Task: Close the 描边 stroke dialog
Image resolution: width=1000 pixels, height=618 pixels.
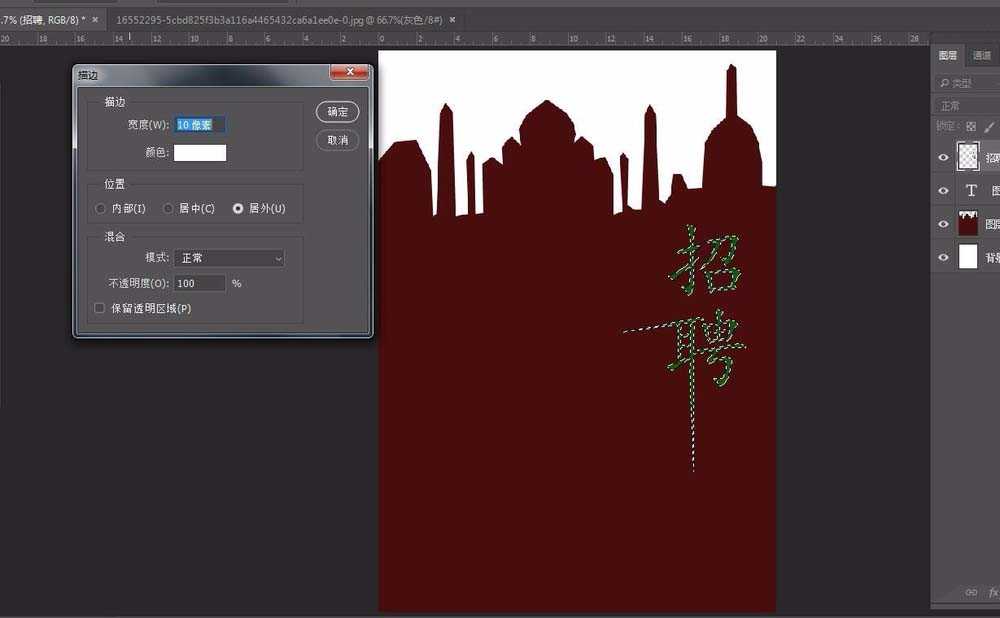Action: coord(349,73)
